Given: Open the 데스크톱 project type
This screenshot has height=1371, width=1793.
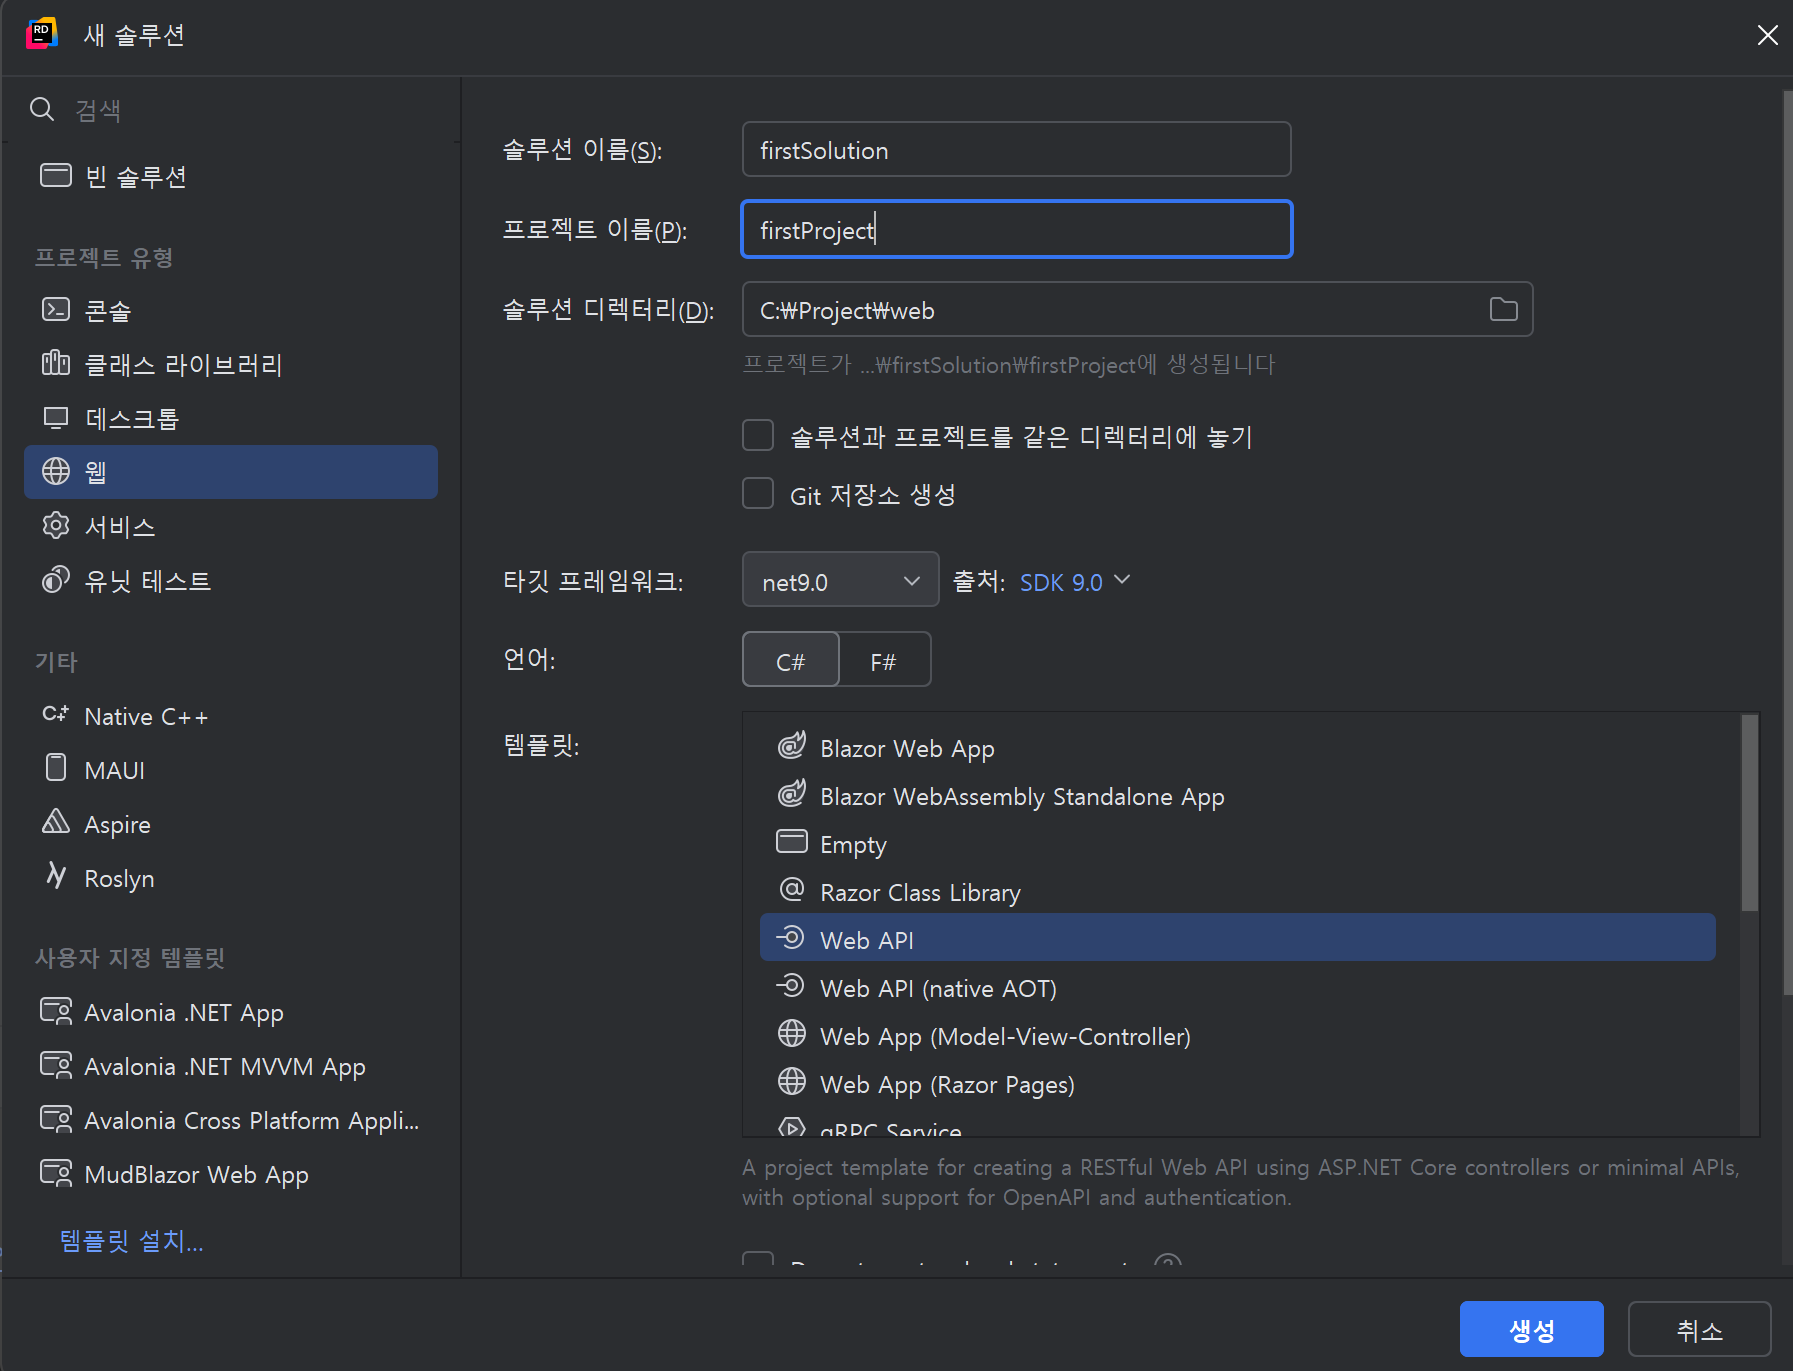Looking at the screenshot, I should (230, 418).
